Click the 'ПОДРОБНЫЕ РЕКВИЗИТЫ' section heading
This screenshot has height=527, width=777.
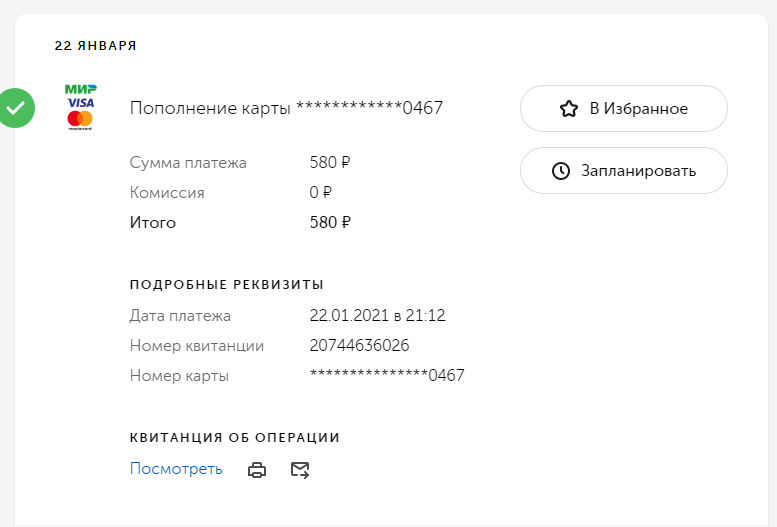click(x=226, y=285)
